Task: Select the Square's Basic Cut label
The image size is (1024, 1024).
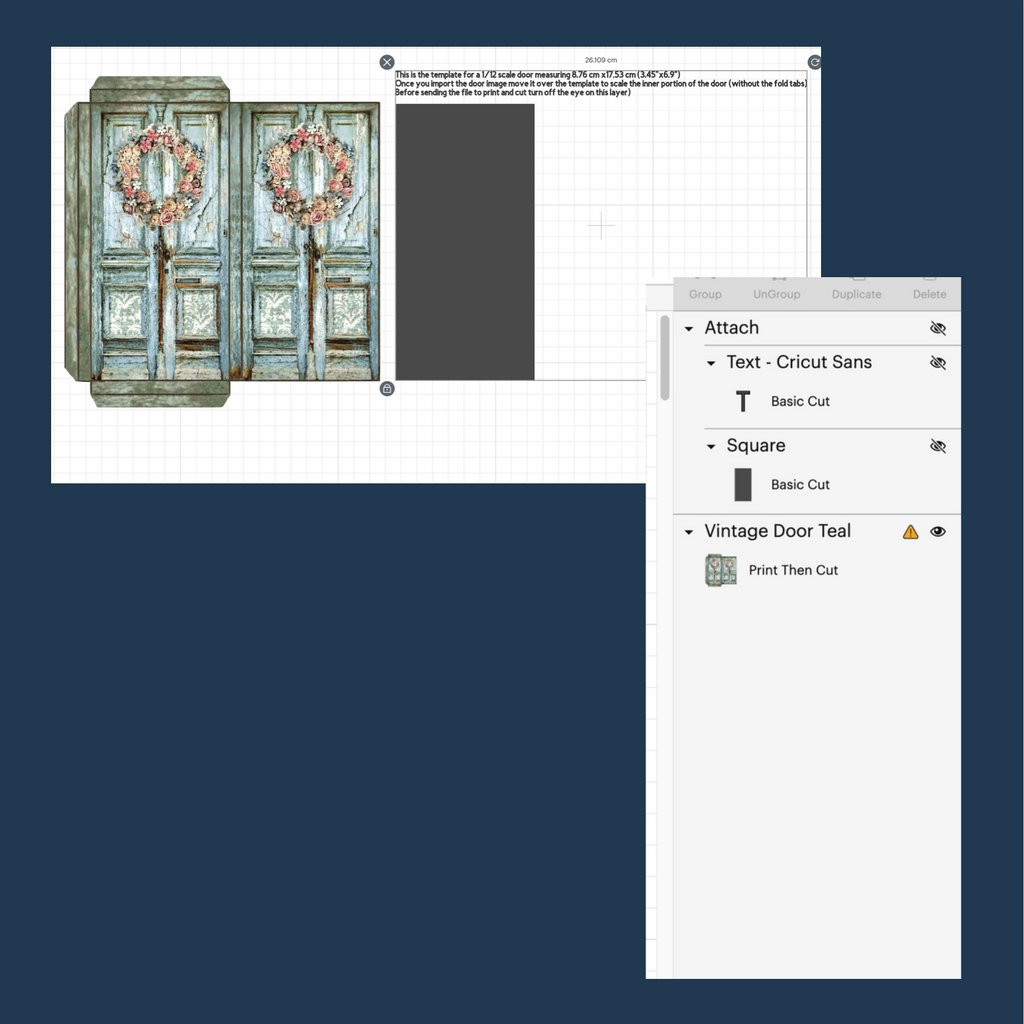Action: [x=800, y=485]
